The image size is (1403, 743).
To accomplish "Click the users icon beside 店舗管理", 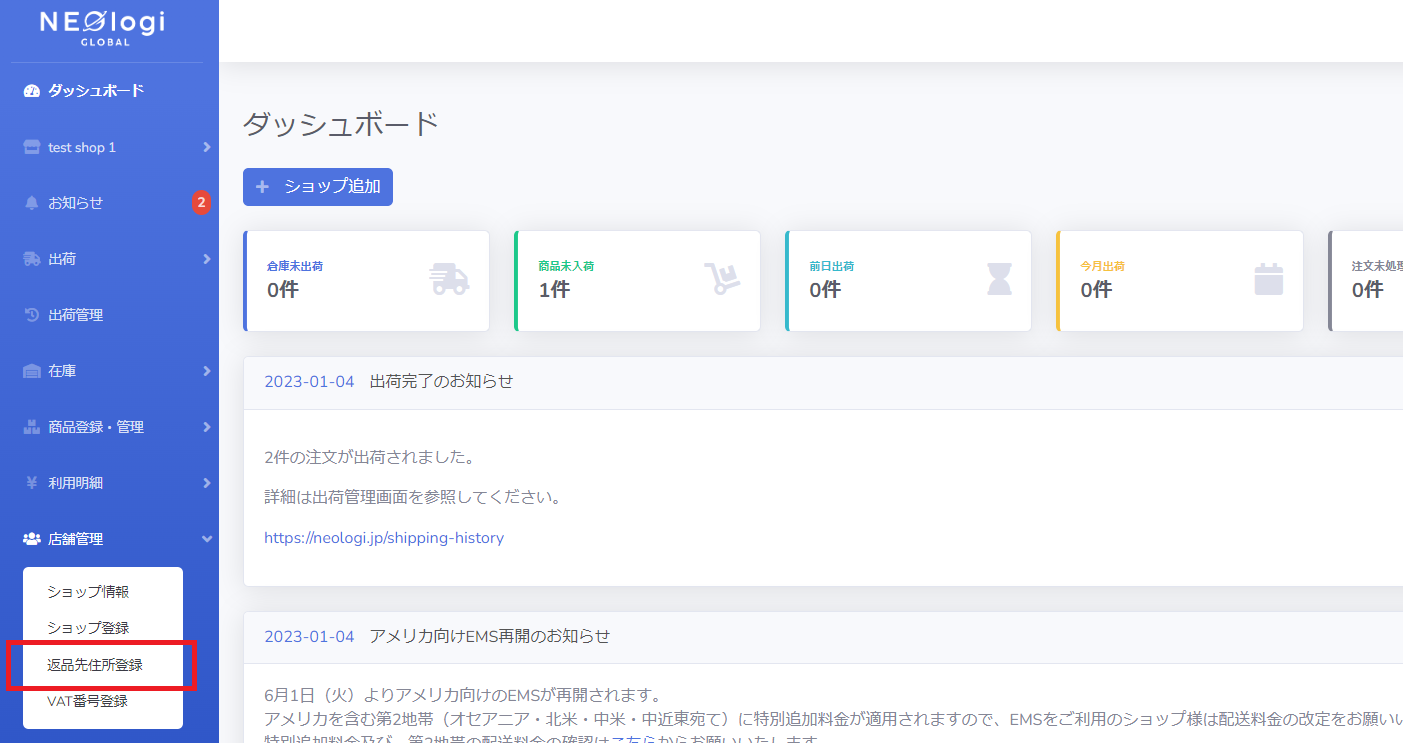I will (x=31, y=539).
